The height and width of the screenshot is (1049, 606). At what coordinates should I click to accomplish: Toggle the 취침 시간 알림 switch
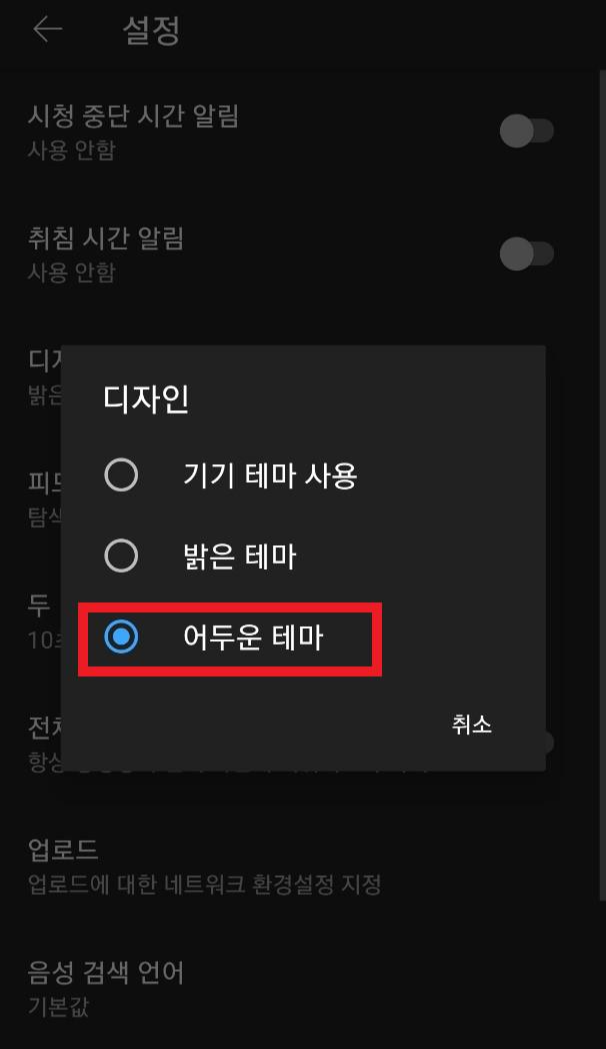[527, 254]
